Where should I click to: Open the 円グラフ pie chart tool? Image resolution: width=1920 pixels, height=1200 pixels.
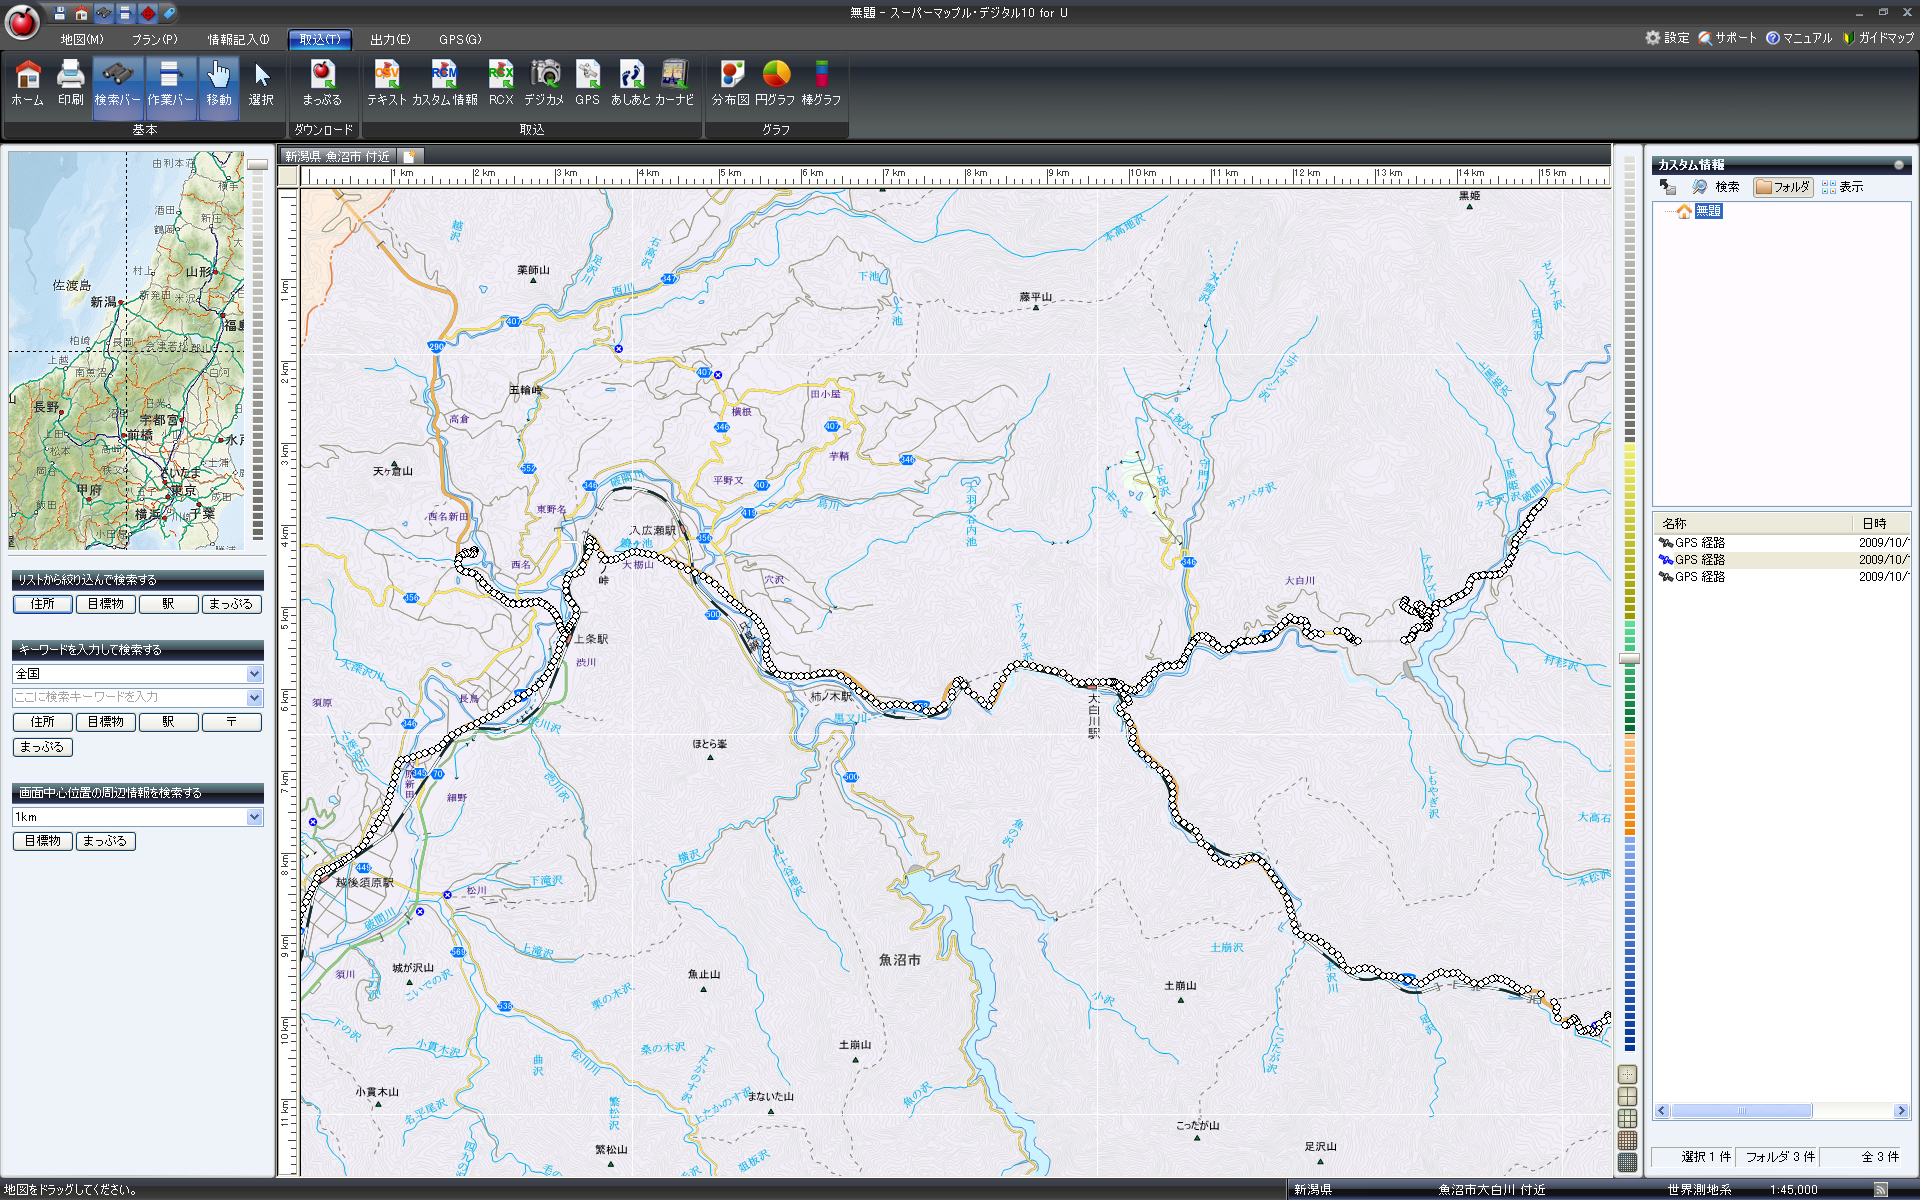(775, 82)
